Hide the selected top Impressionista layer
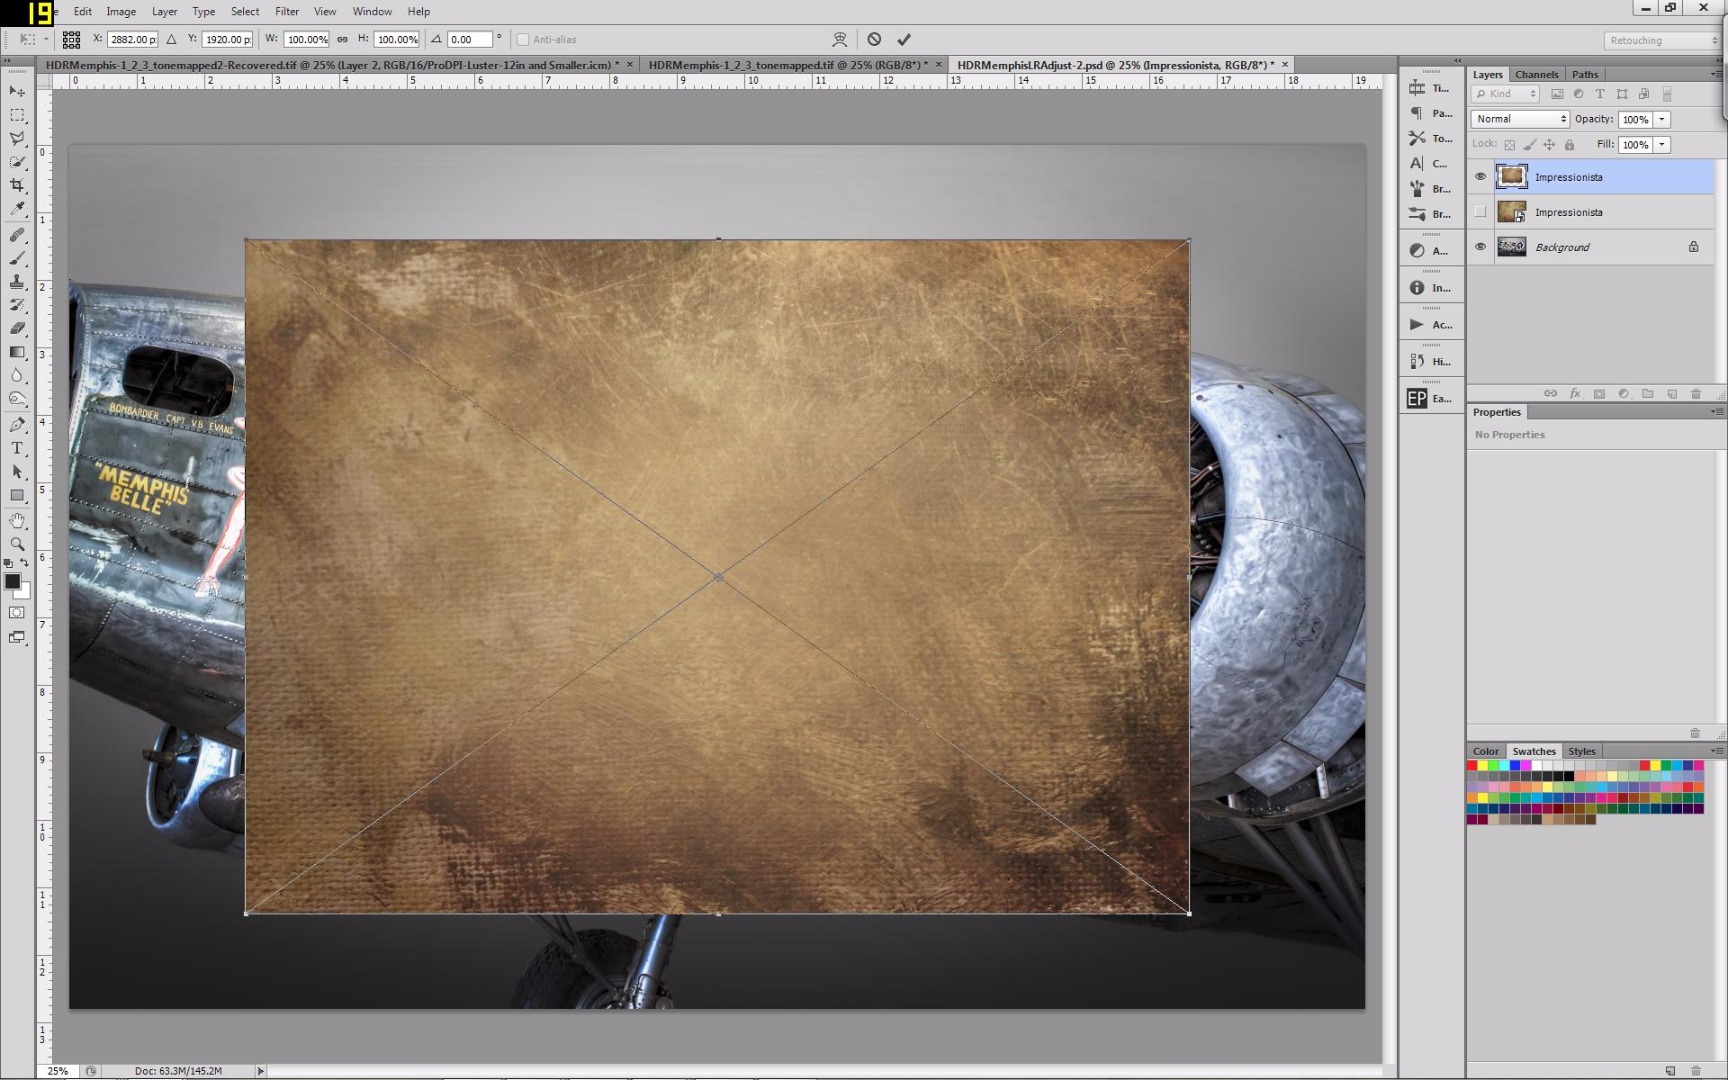Viewport: 1728px width, 1080px height. click(x=1481, y=177)
